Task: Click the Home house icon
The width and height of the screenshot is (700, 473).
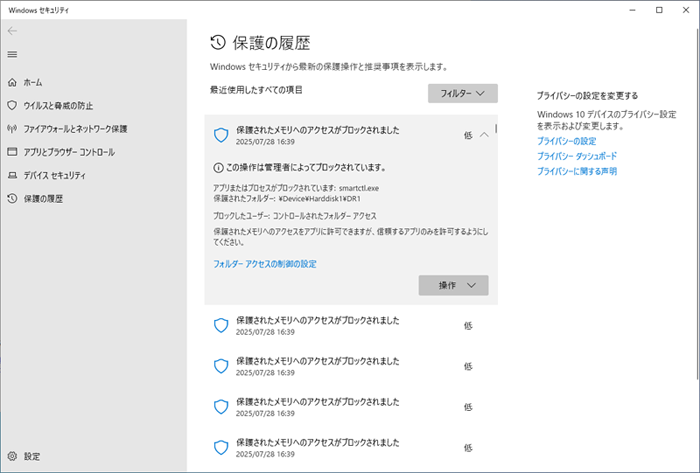Action: click(x=12, y=83)
